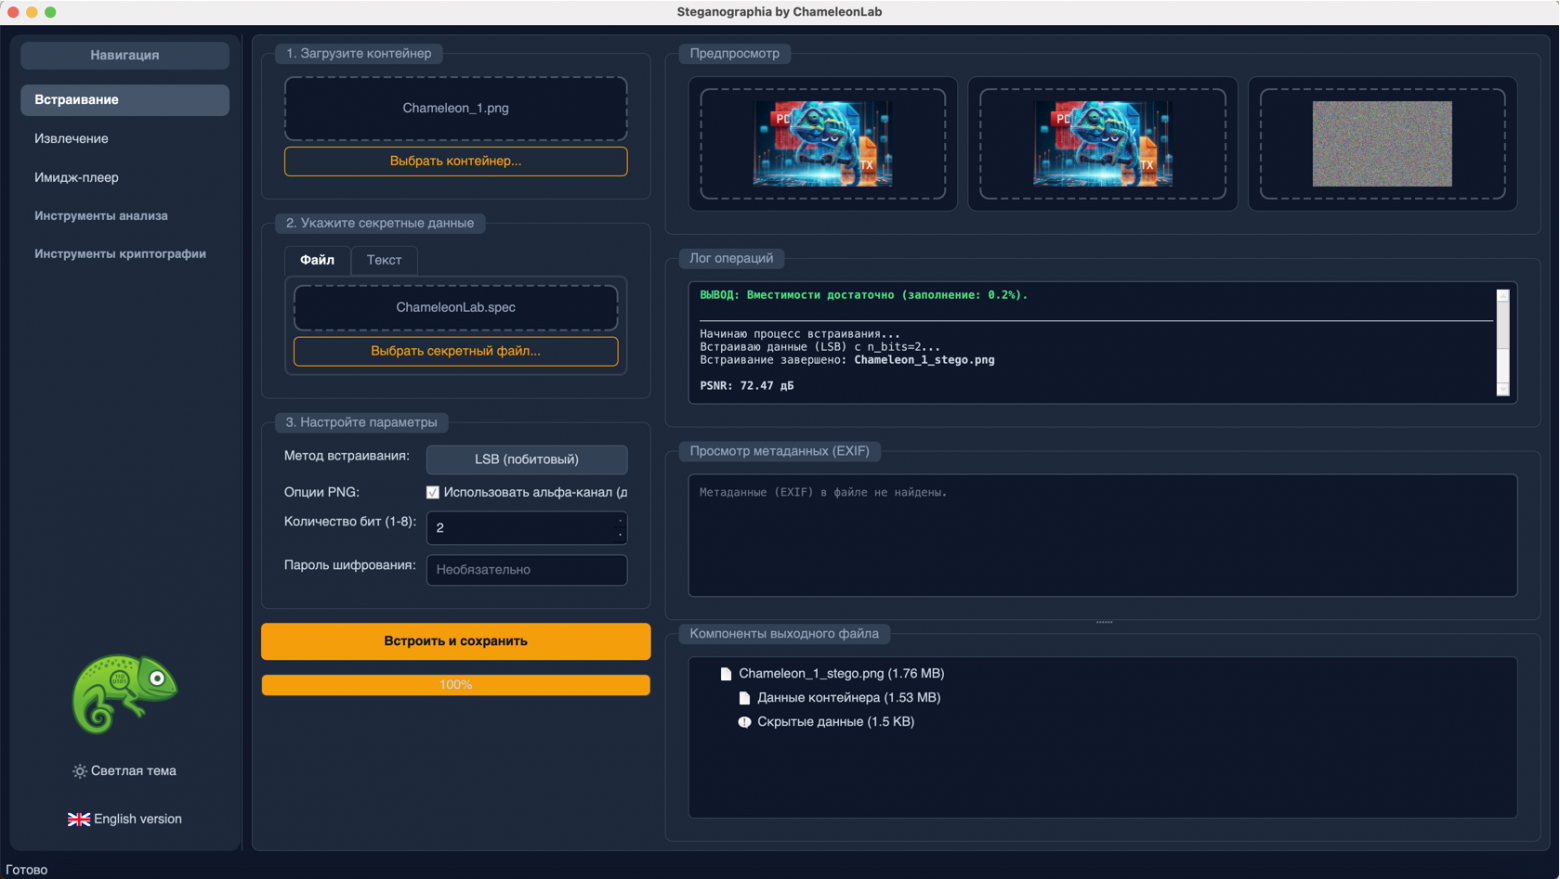The image size is (1560, 879).
Task: Click Выбрать контейнер button
Action: coord(455,161)
